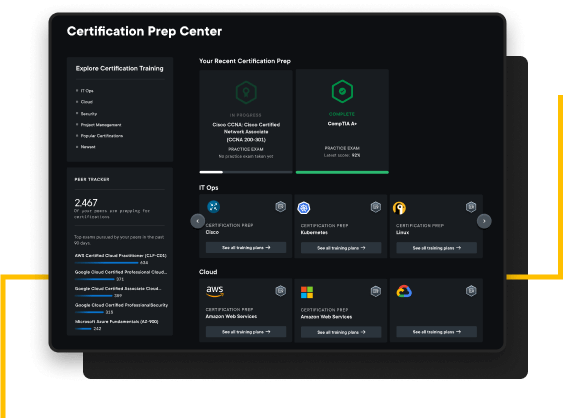Viewport: 563px width, 418px height.
Task: Click the IT Ops section heading
Action: 209,188
